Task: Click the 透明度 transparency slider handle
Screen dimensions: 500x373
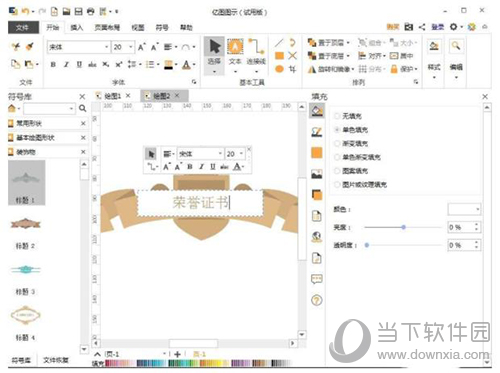Action: [367, 245]
